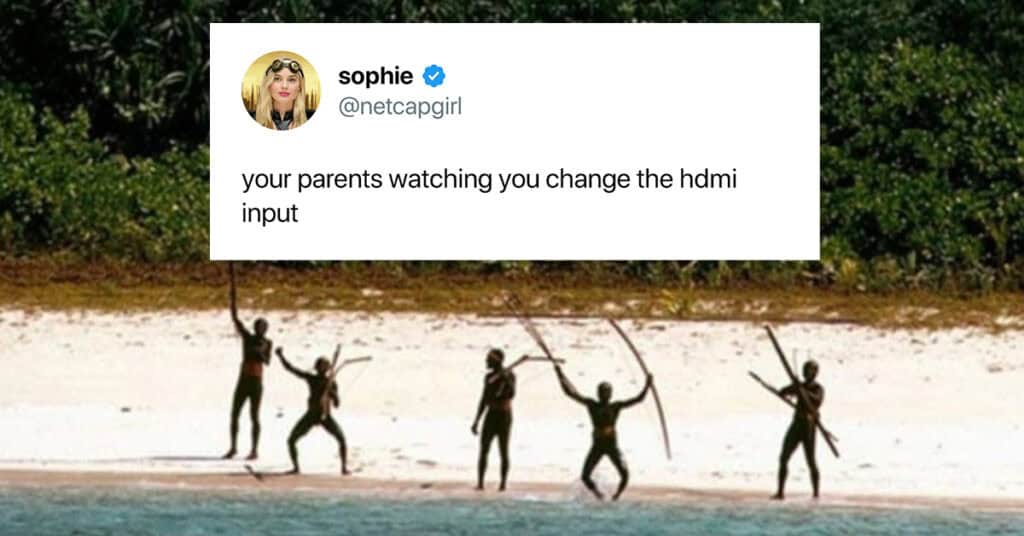The image size is (1024, 536).
Task: Click the word "parents" in the tweet text
Action: [340, 180]
